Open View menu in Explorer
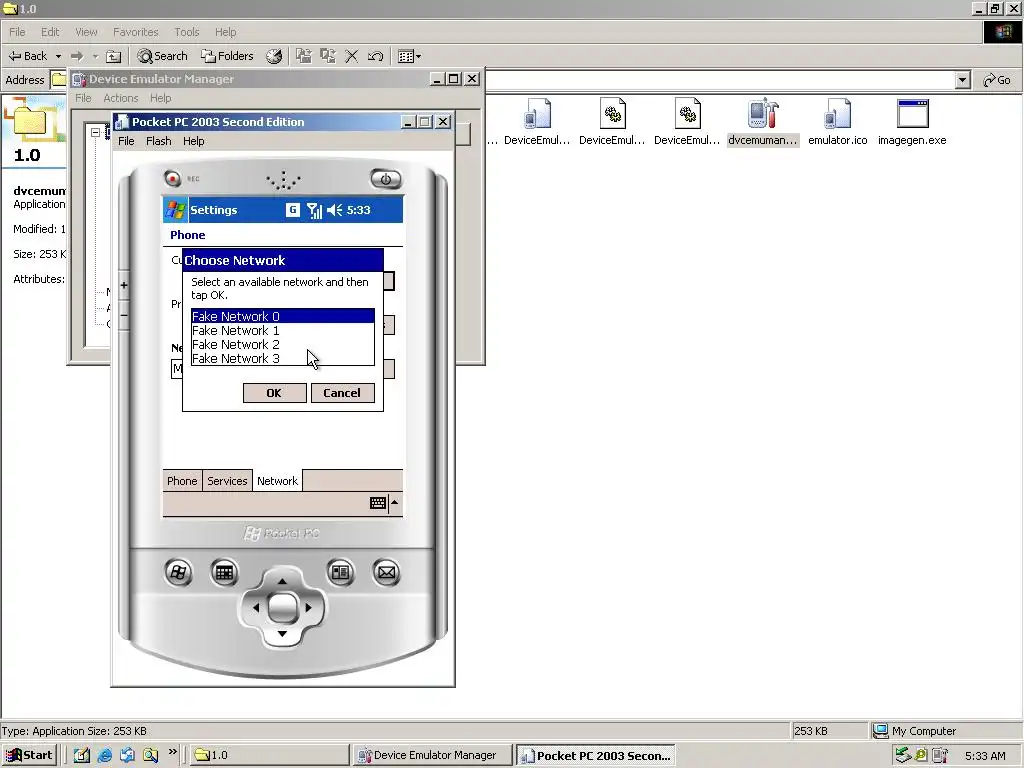This screenshot has width=1024, height=768. point(86,32)
